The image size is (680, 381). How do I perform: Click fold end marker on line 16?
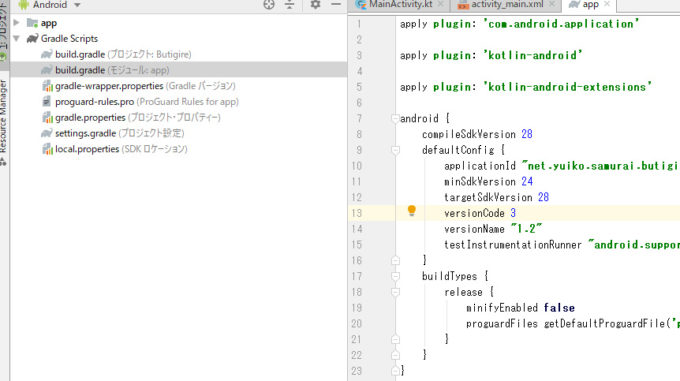point(395,261)
